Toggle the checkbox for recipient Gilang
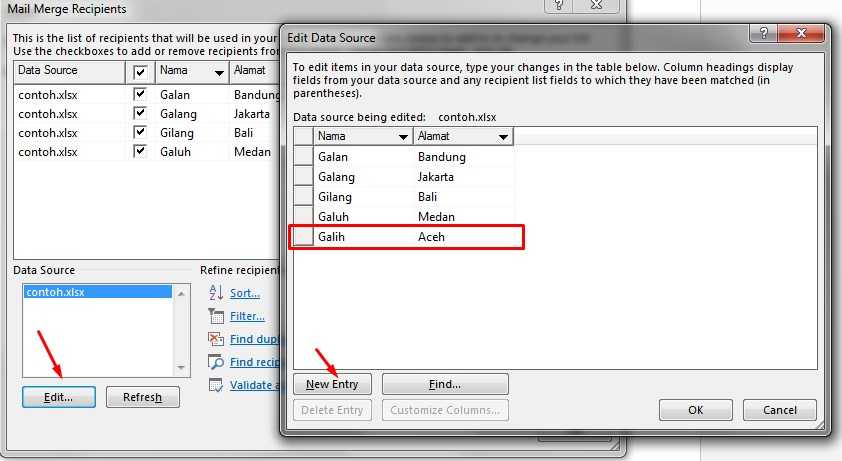Screen dimensions: 842x461 point(140,133)
